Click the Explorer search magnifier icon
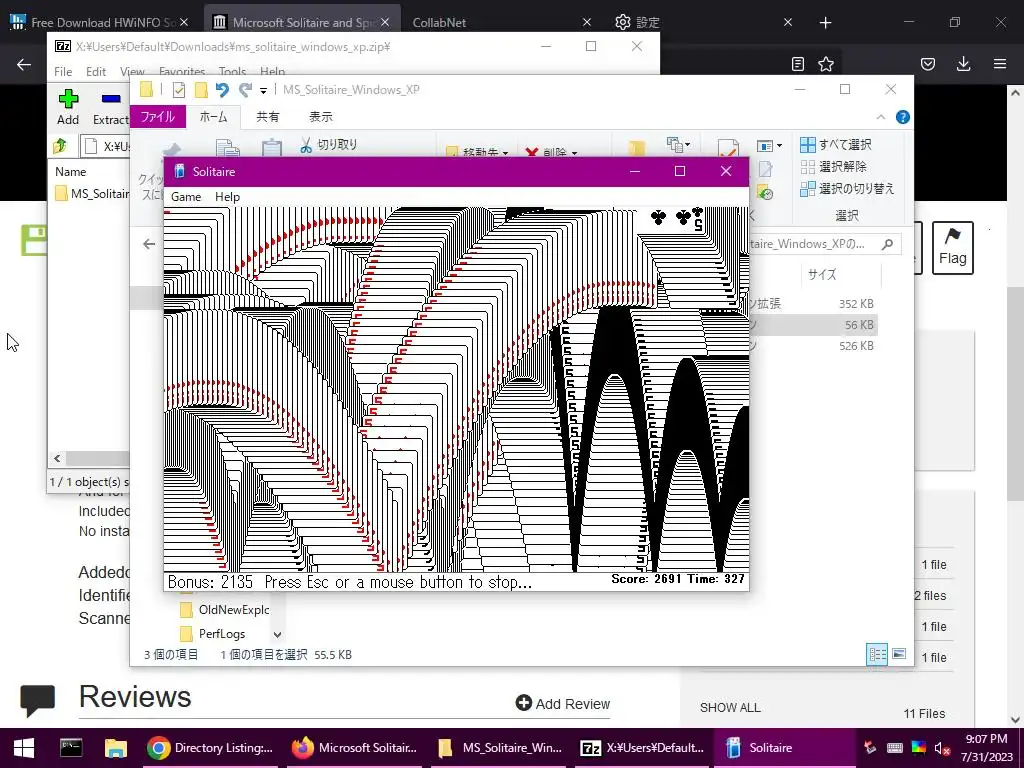The height and width of the screenshot is (768, 1024). pyautogui.click(x=887, y=244)
